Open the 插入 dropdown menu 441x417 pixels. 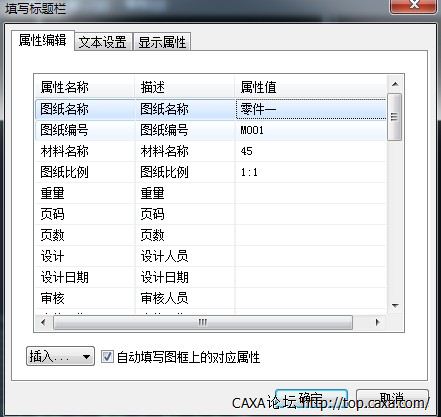[x=60, y=356]
